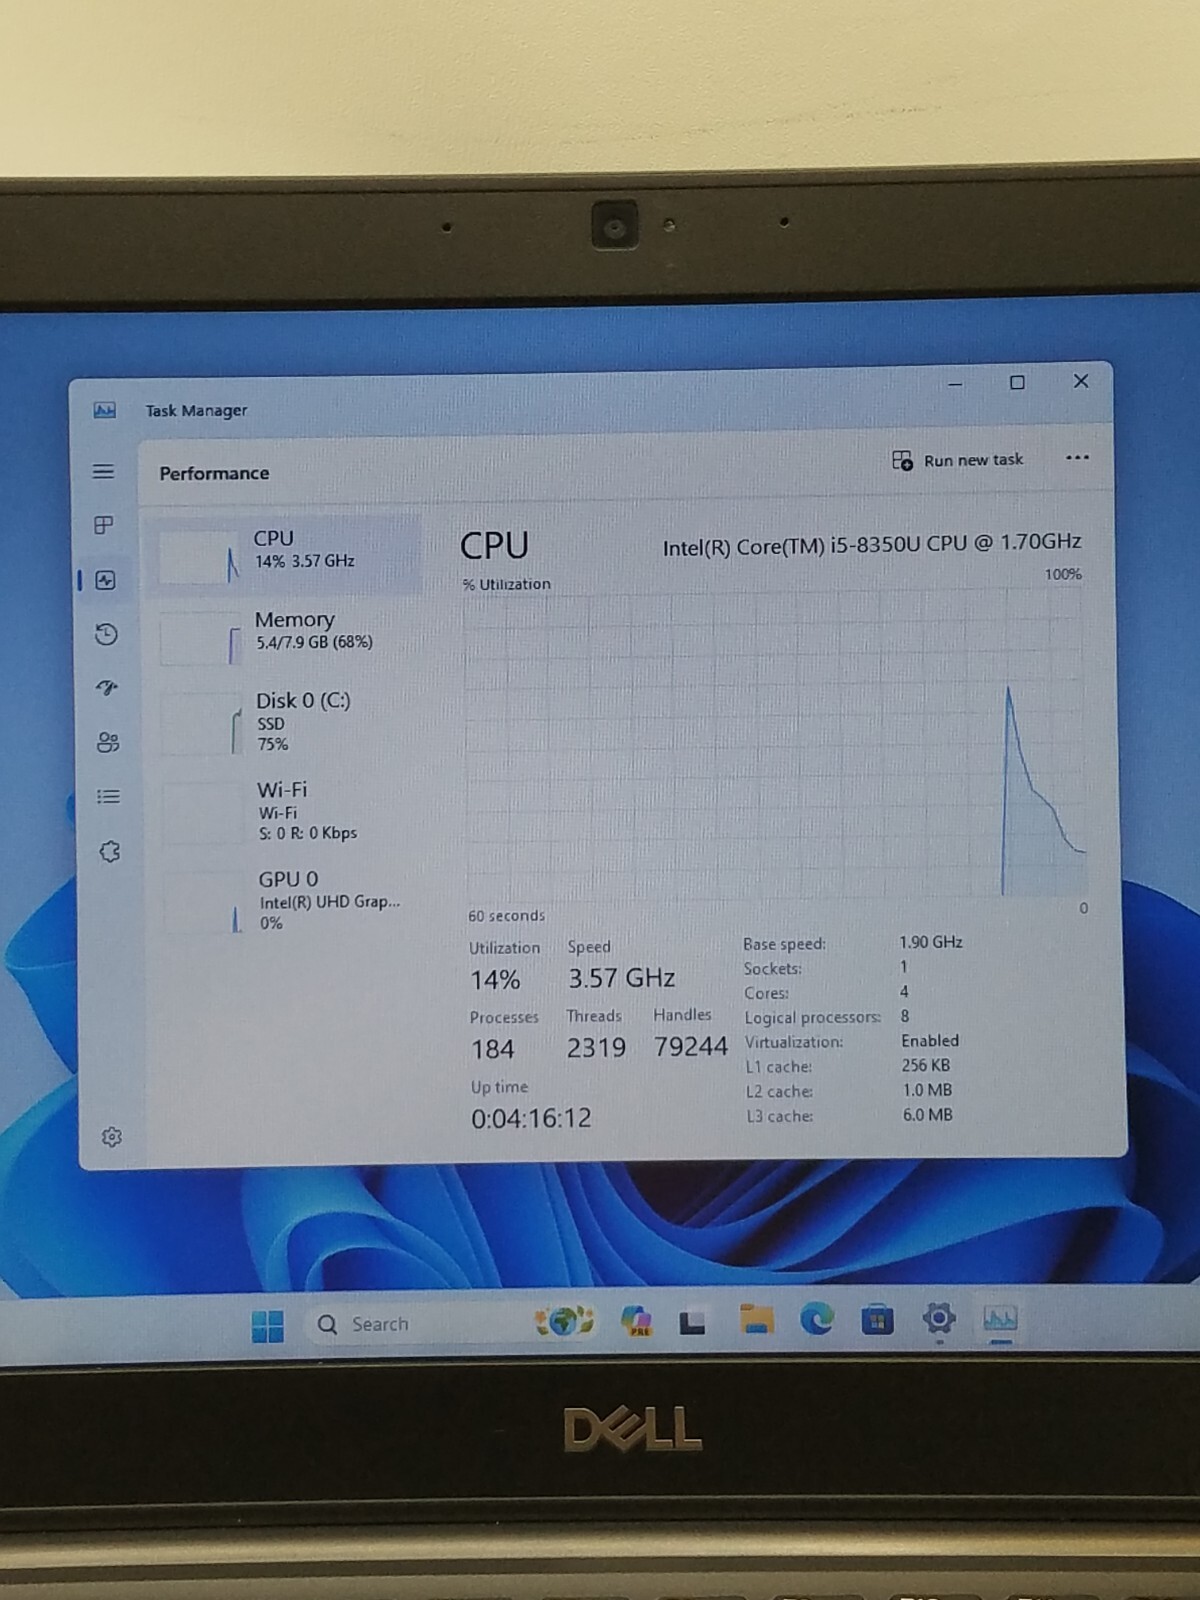Click the 2319 threads value
Screen dimensions: 1200x1600
tap(596, 1048)
